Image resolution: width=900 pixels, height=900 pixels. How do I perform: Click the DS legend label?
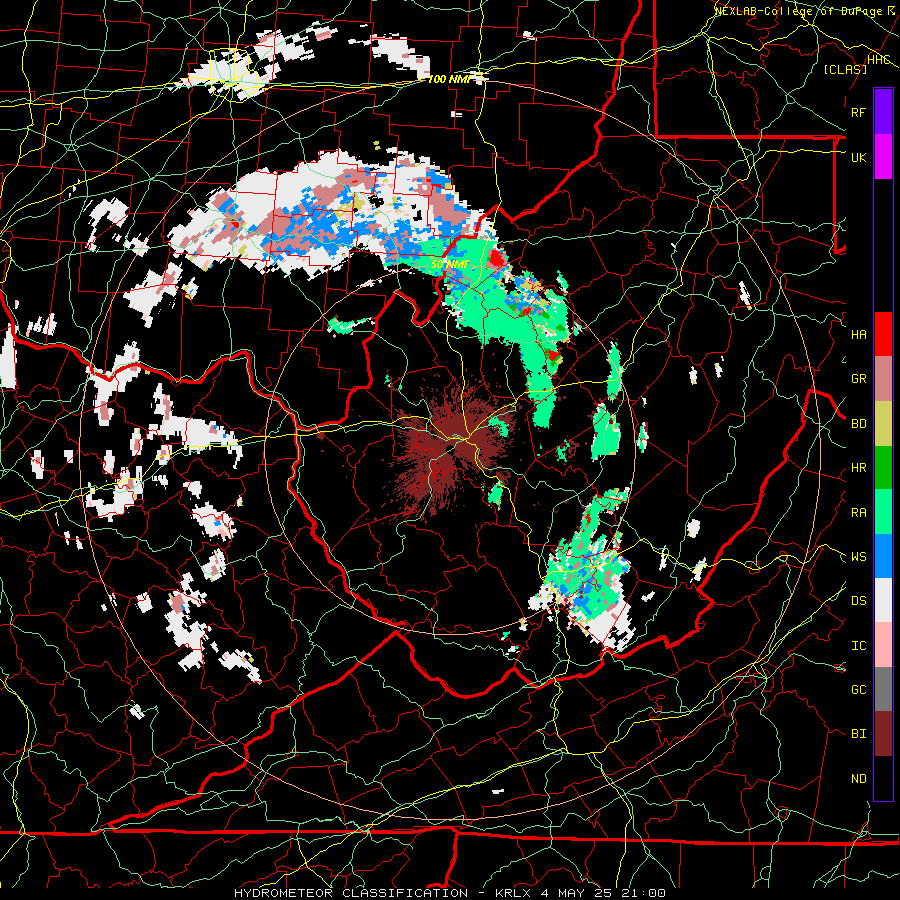pos(858,601)
